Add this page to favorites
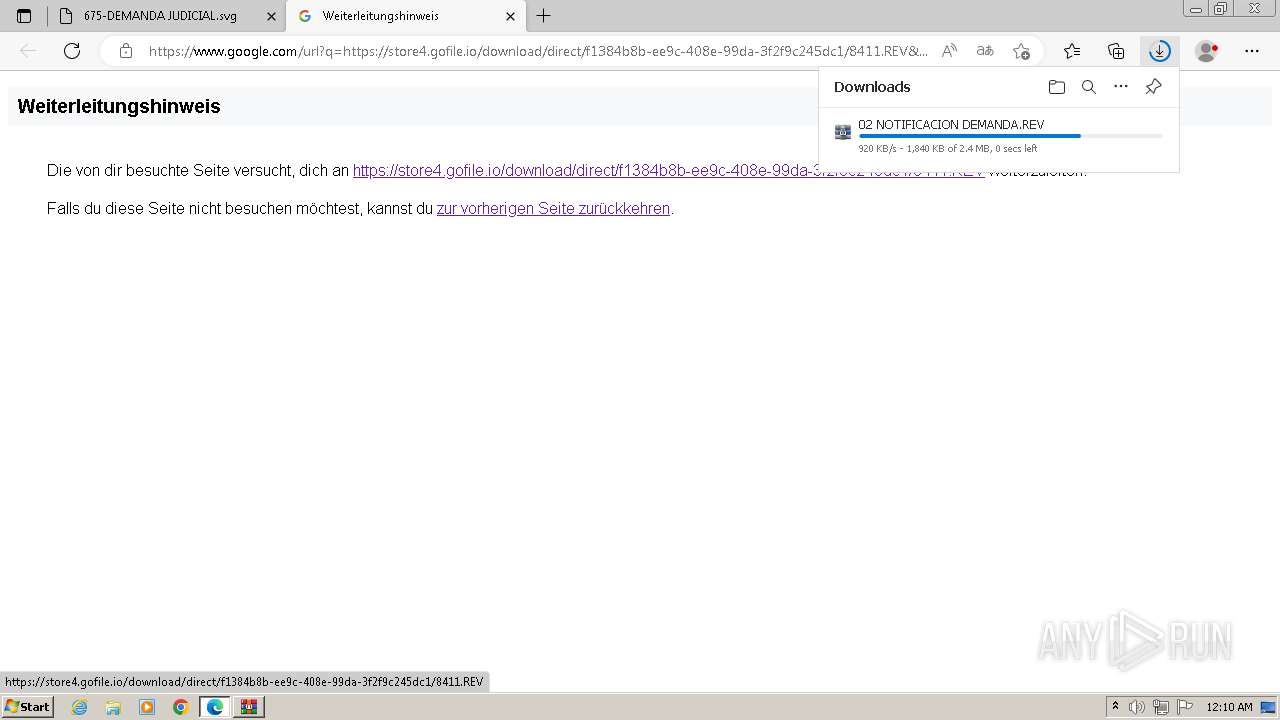The image size is (1280, 720). point(1021,51)
